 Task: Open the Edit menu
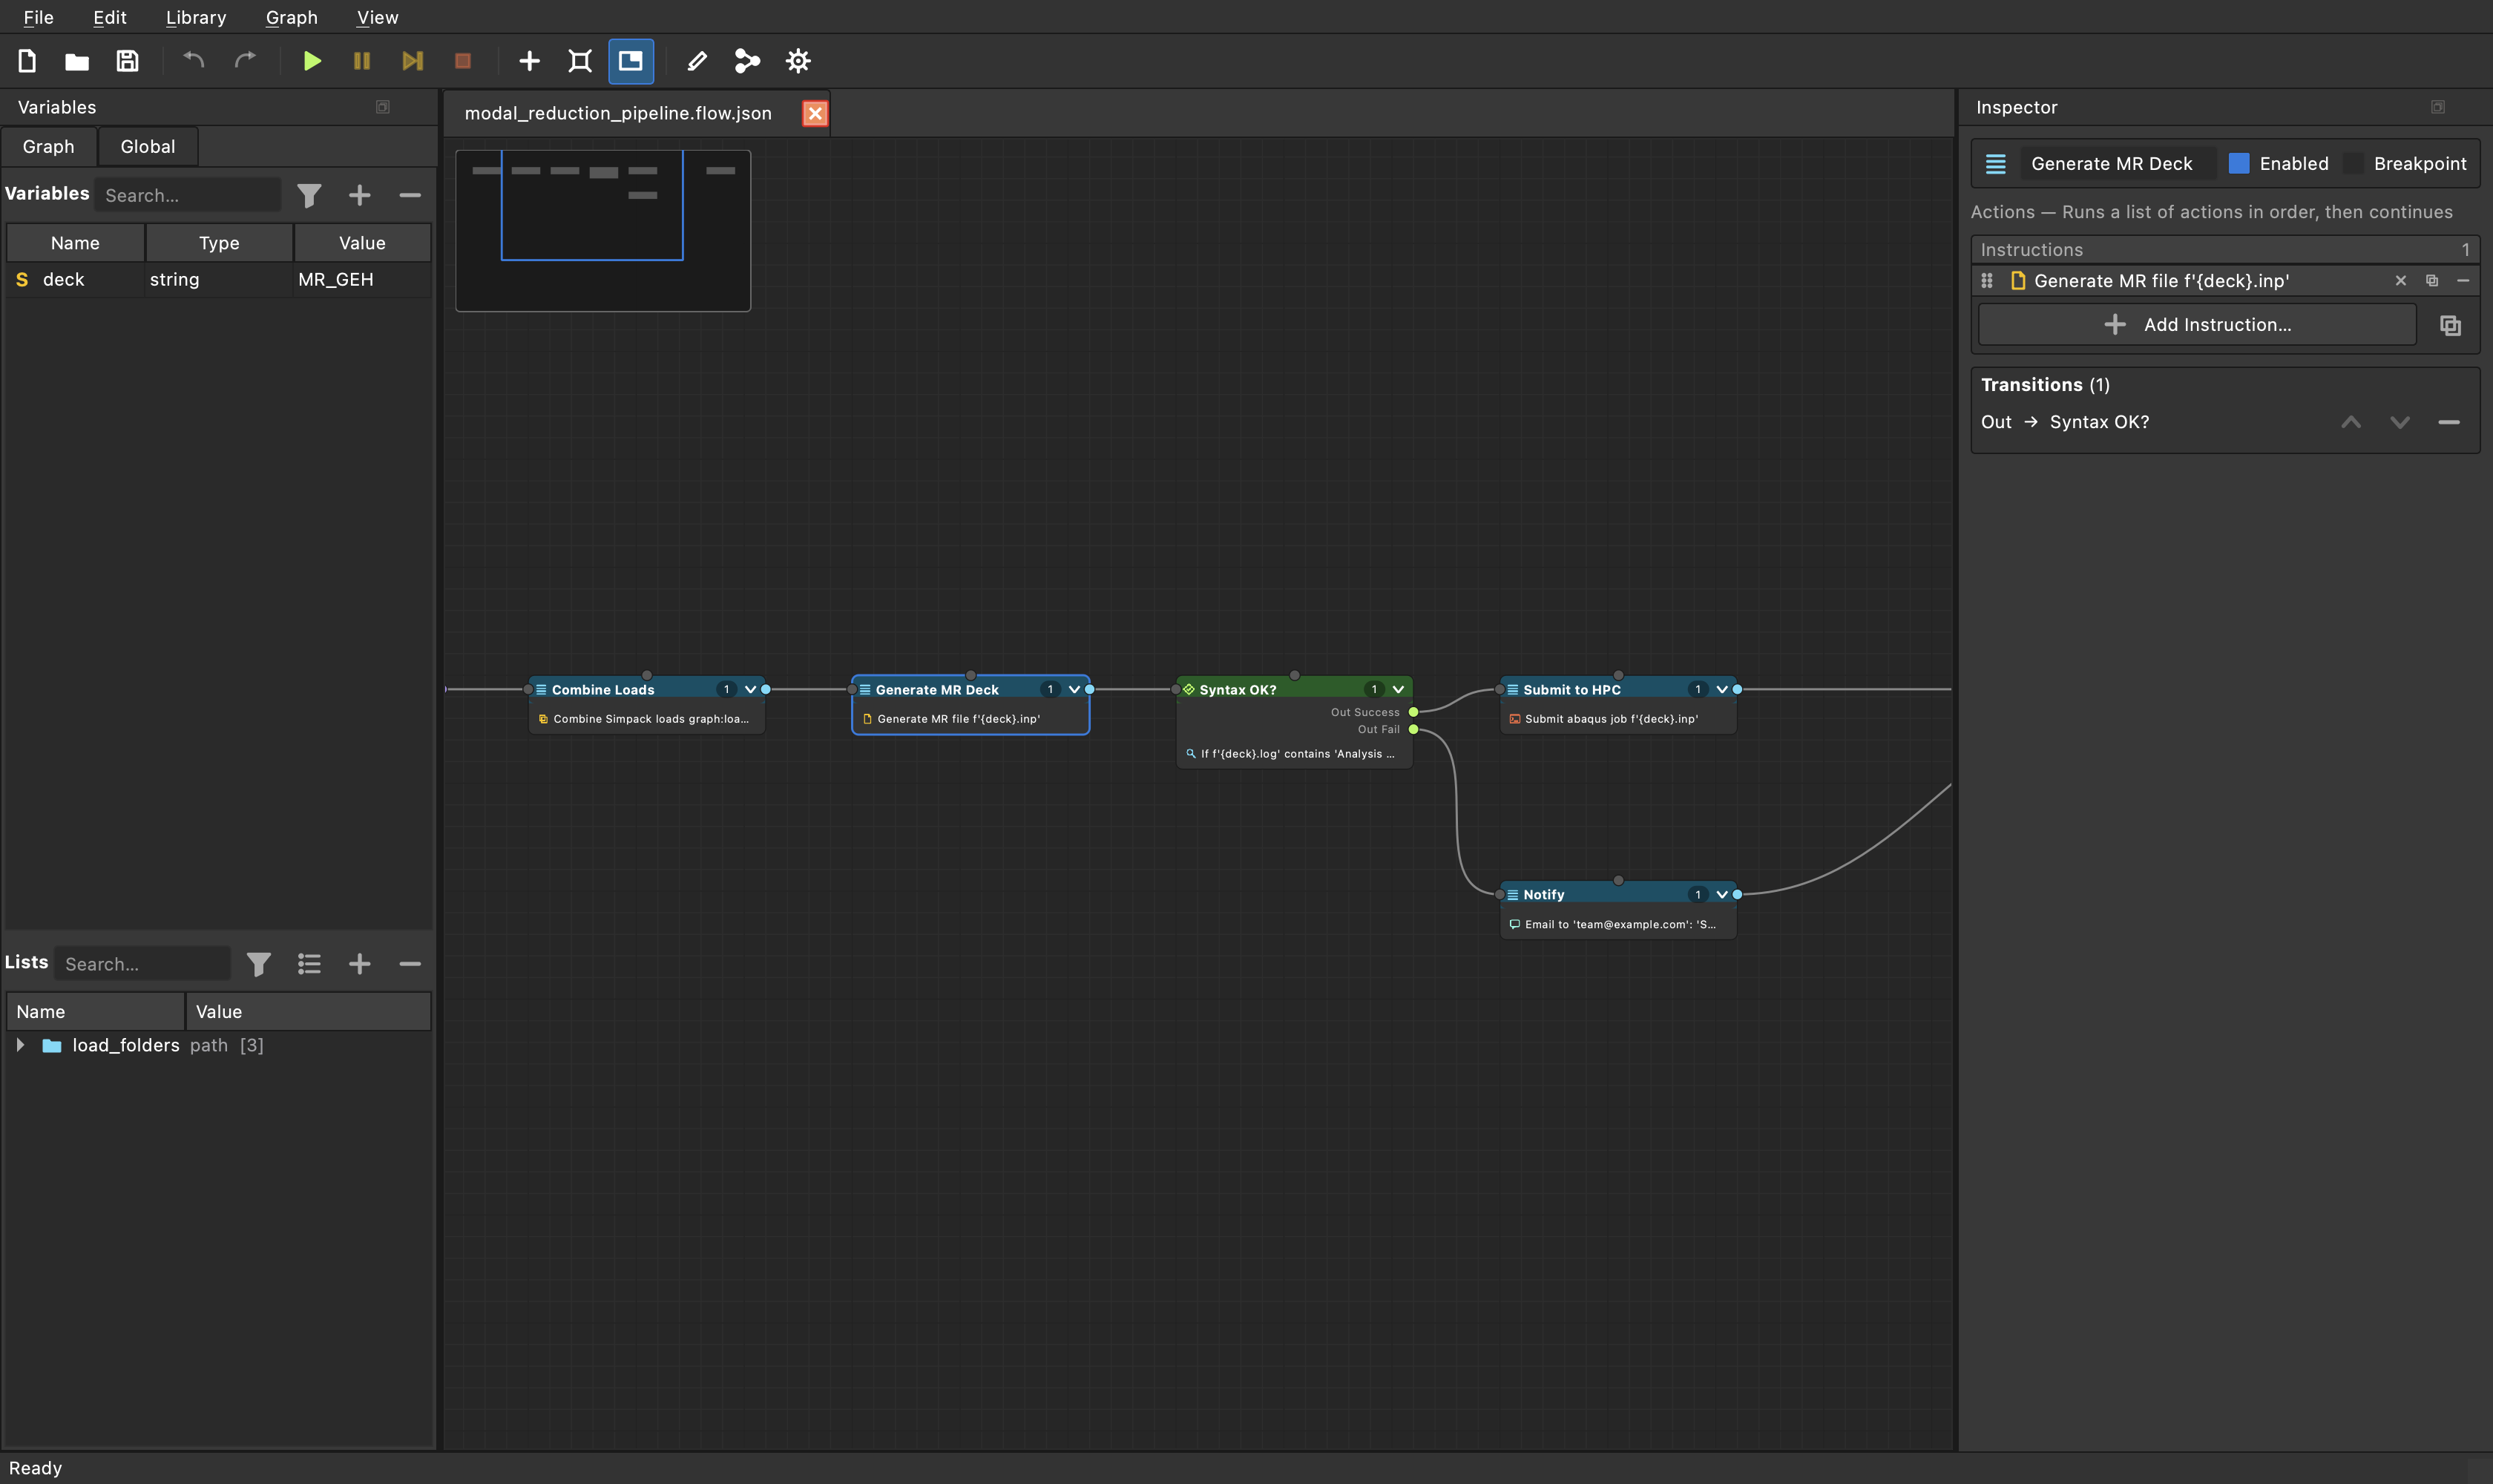pyautogui.click(x=109, y=17)
